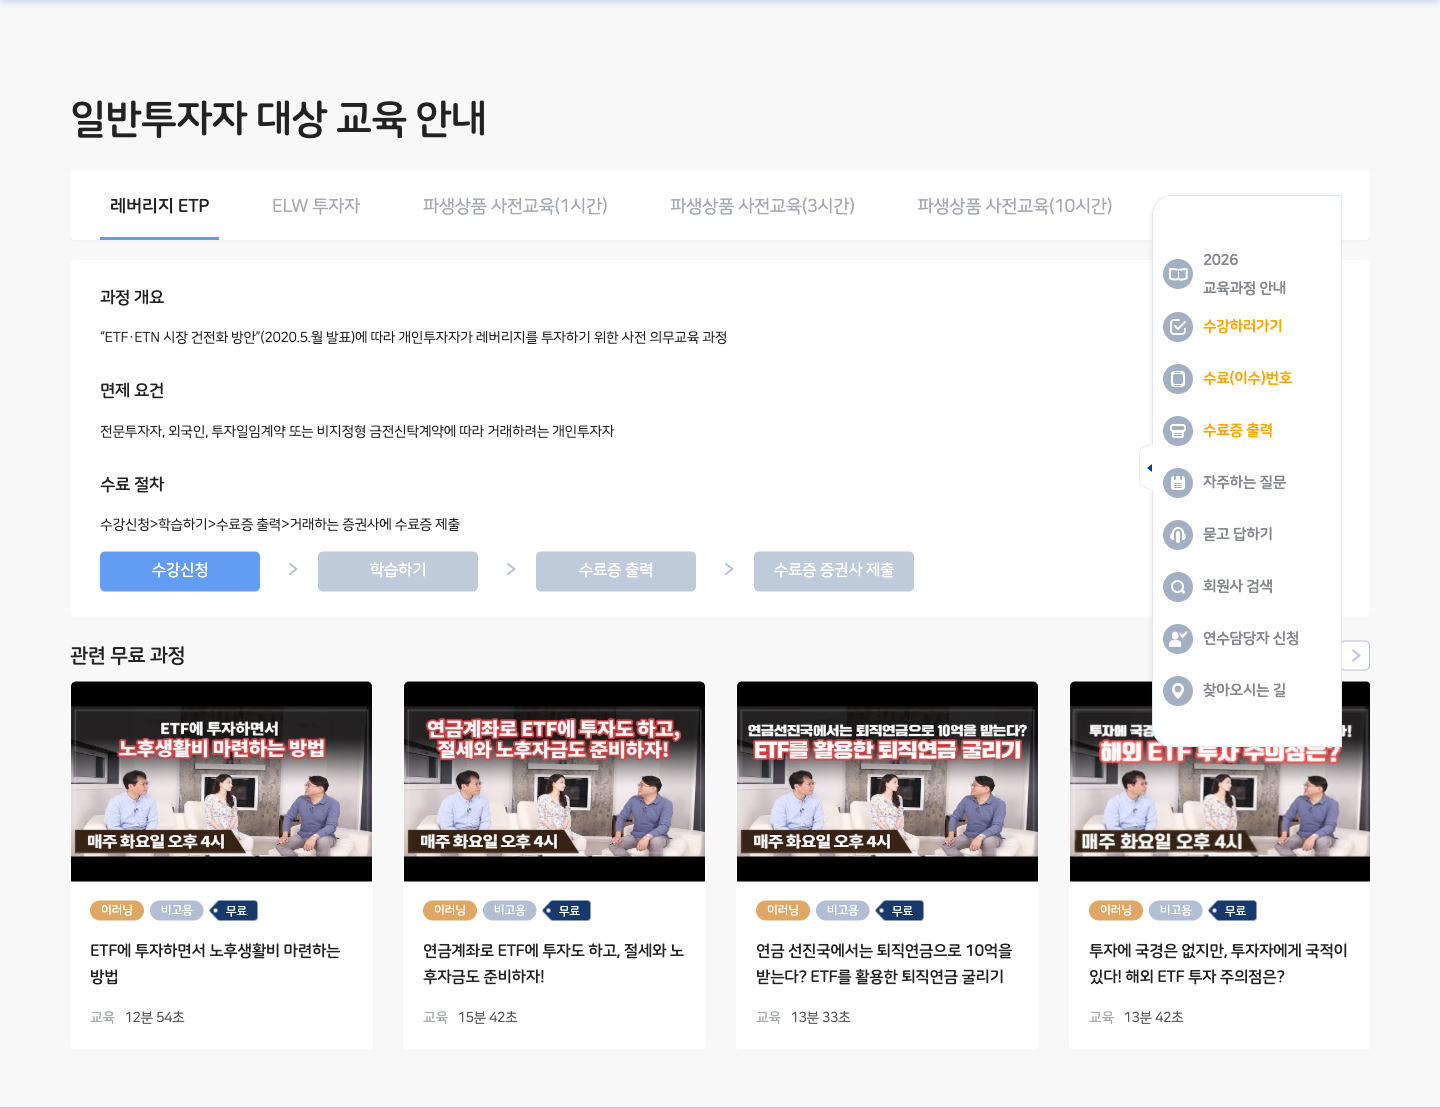Click the 13분 42초 duration text
Image resolution: width=1440 pixels, height=1108 pixels.
[1154, 1017]
